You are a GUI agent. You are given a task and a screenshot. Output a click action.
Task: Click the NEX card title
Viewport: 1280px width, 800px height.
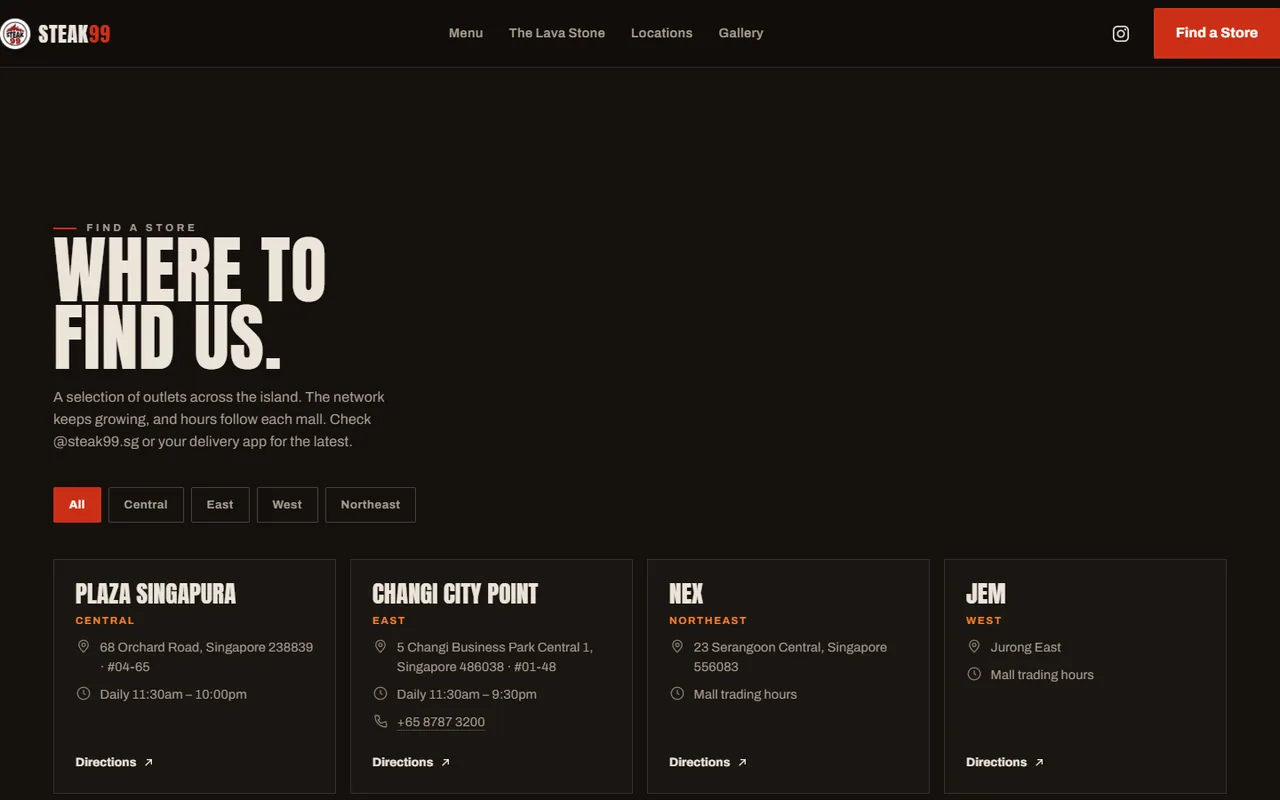click(686, 594)
